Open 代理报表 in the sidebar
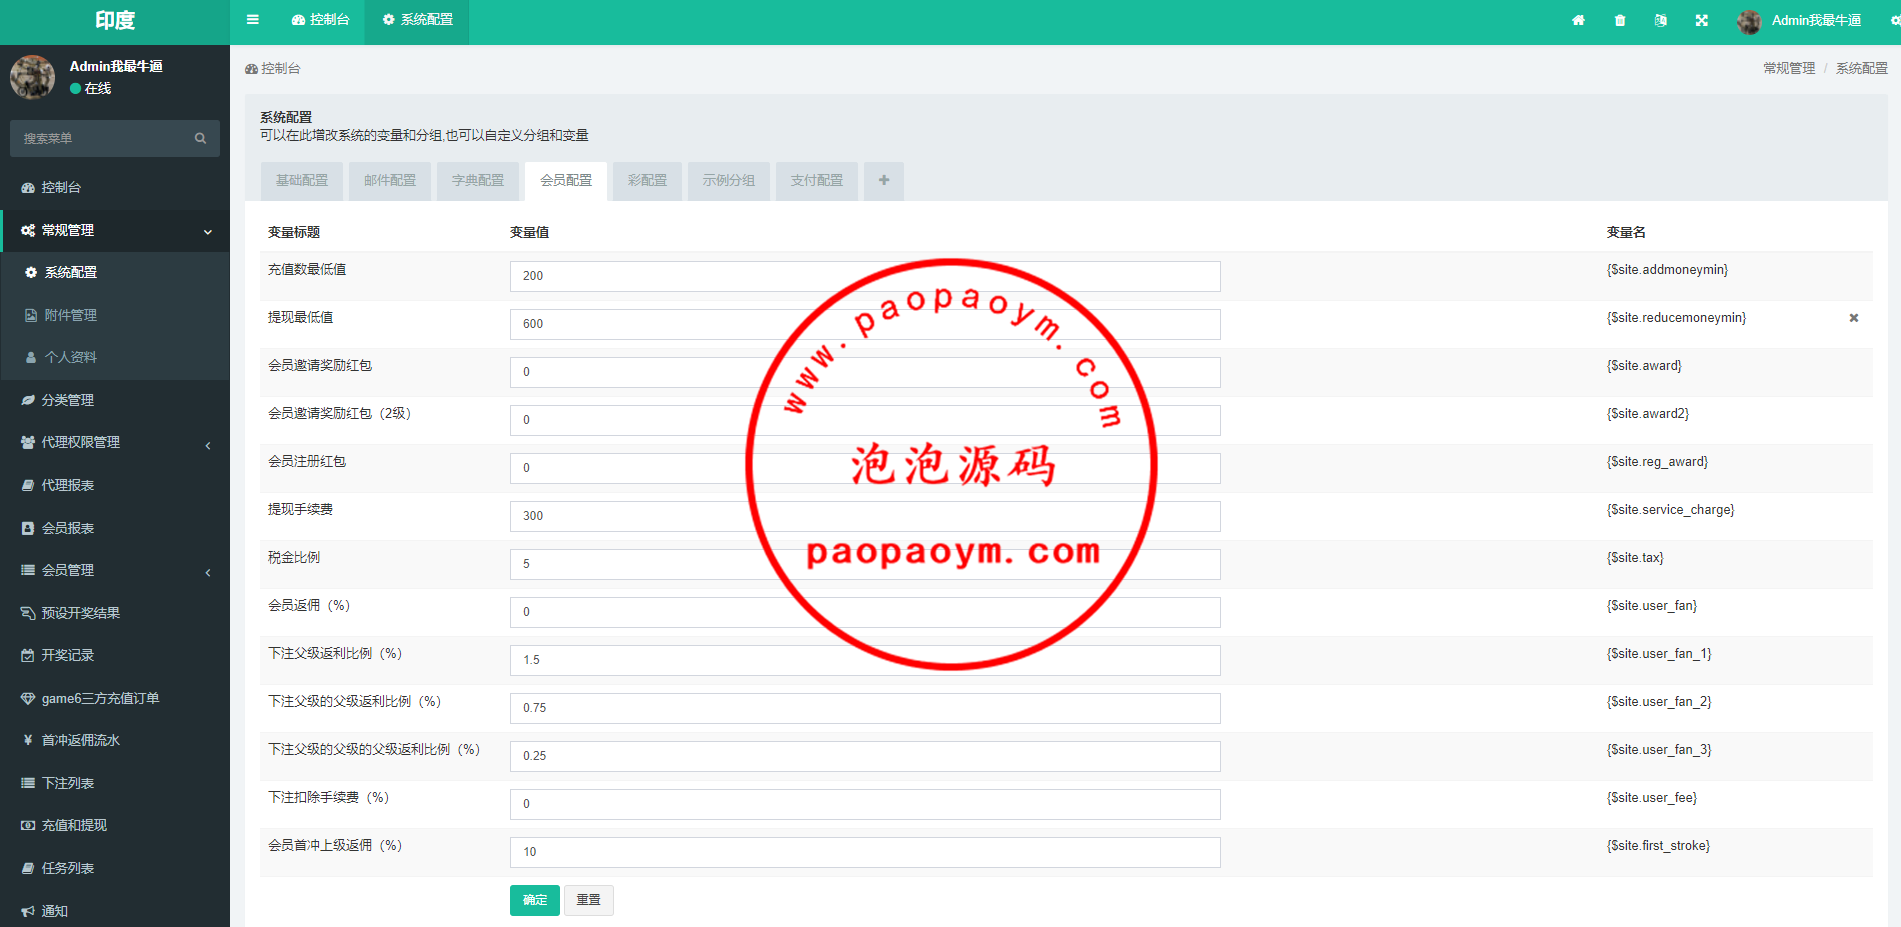This screenshot has width=1901, height=927. point(115,485)
